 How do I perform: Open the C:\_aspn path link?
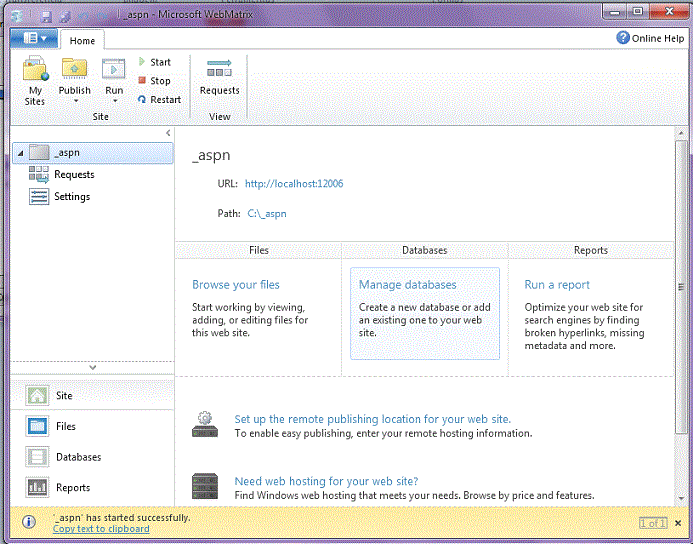point(267,214)
